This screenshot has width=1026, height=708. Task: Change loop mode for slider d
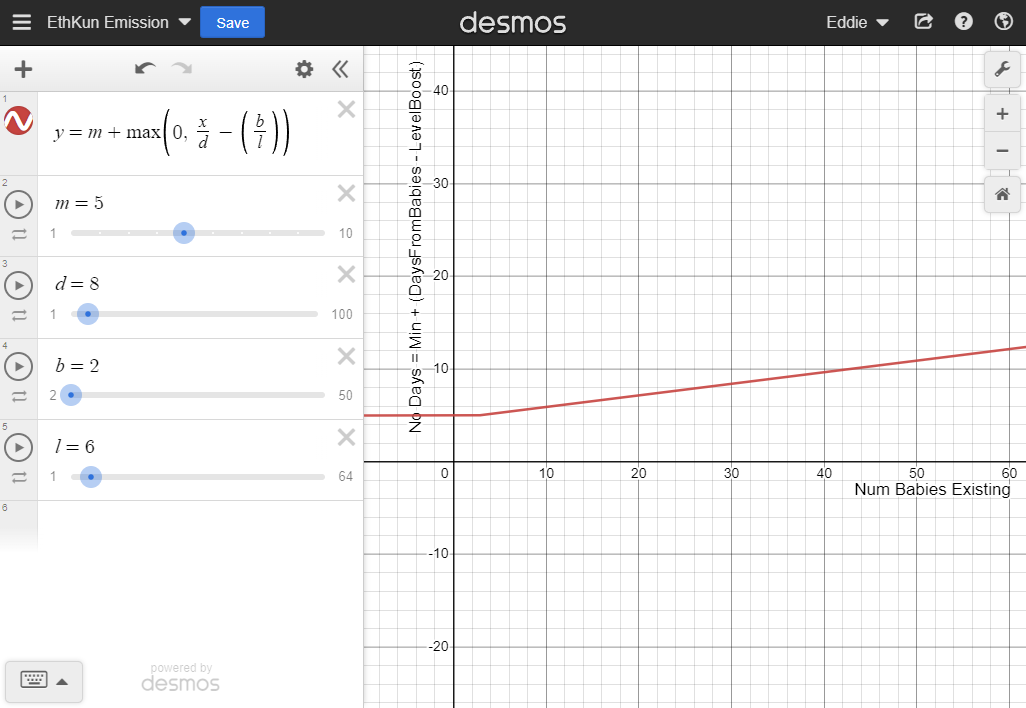(x=19, y=315)
